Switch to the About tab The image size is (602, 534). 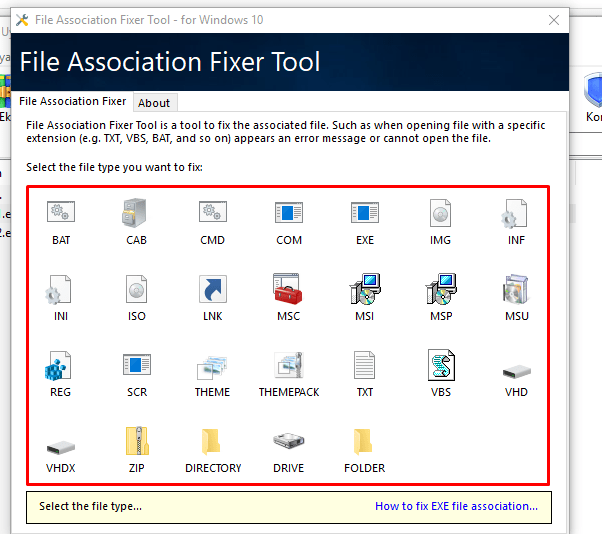click(x=155, y=103)
